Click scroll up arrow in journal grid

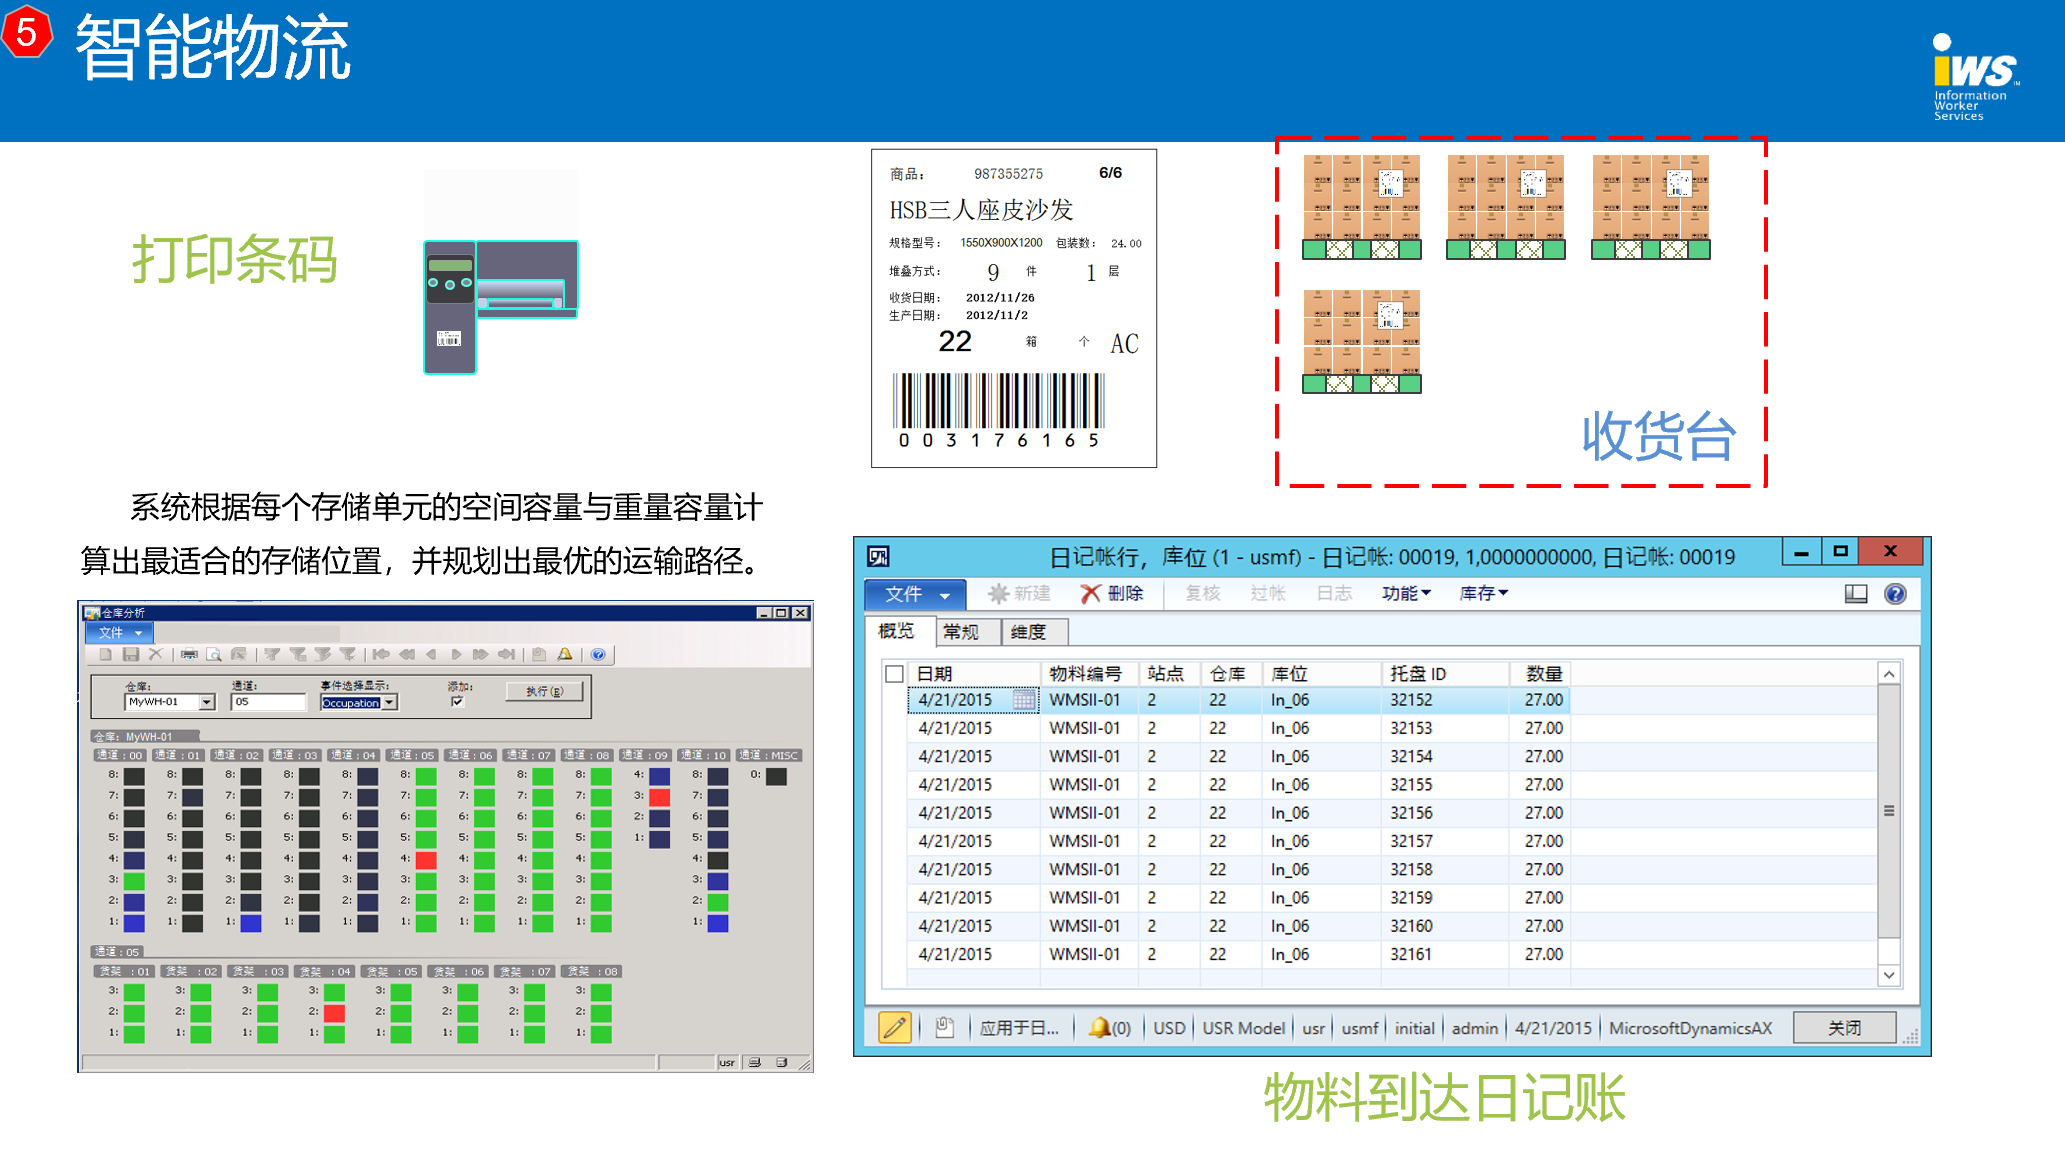[x=1889, y=674]
